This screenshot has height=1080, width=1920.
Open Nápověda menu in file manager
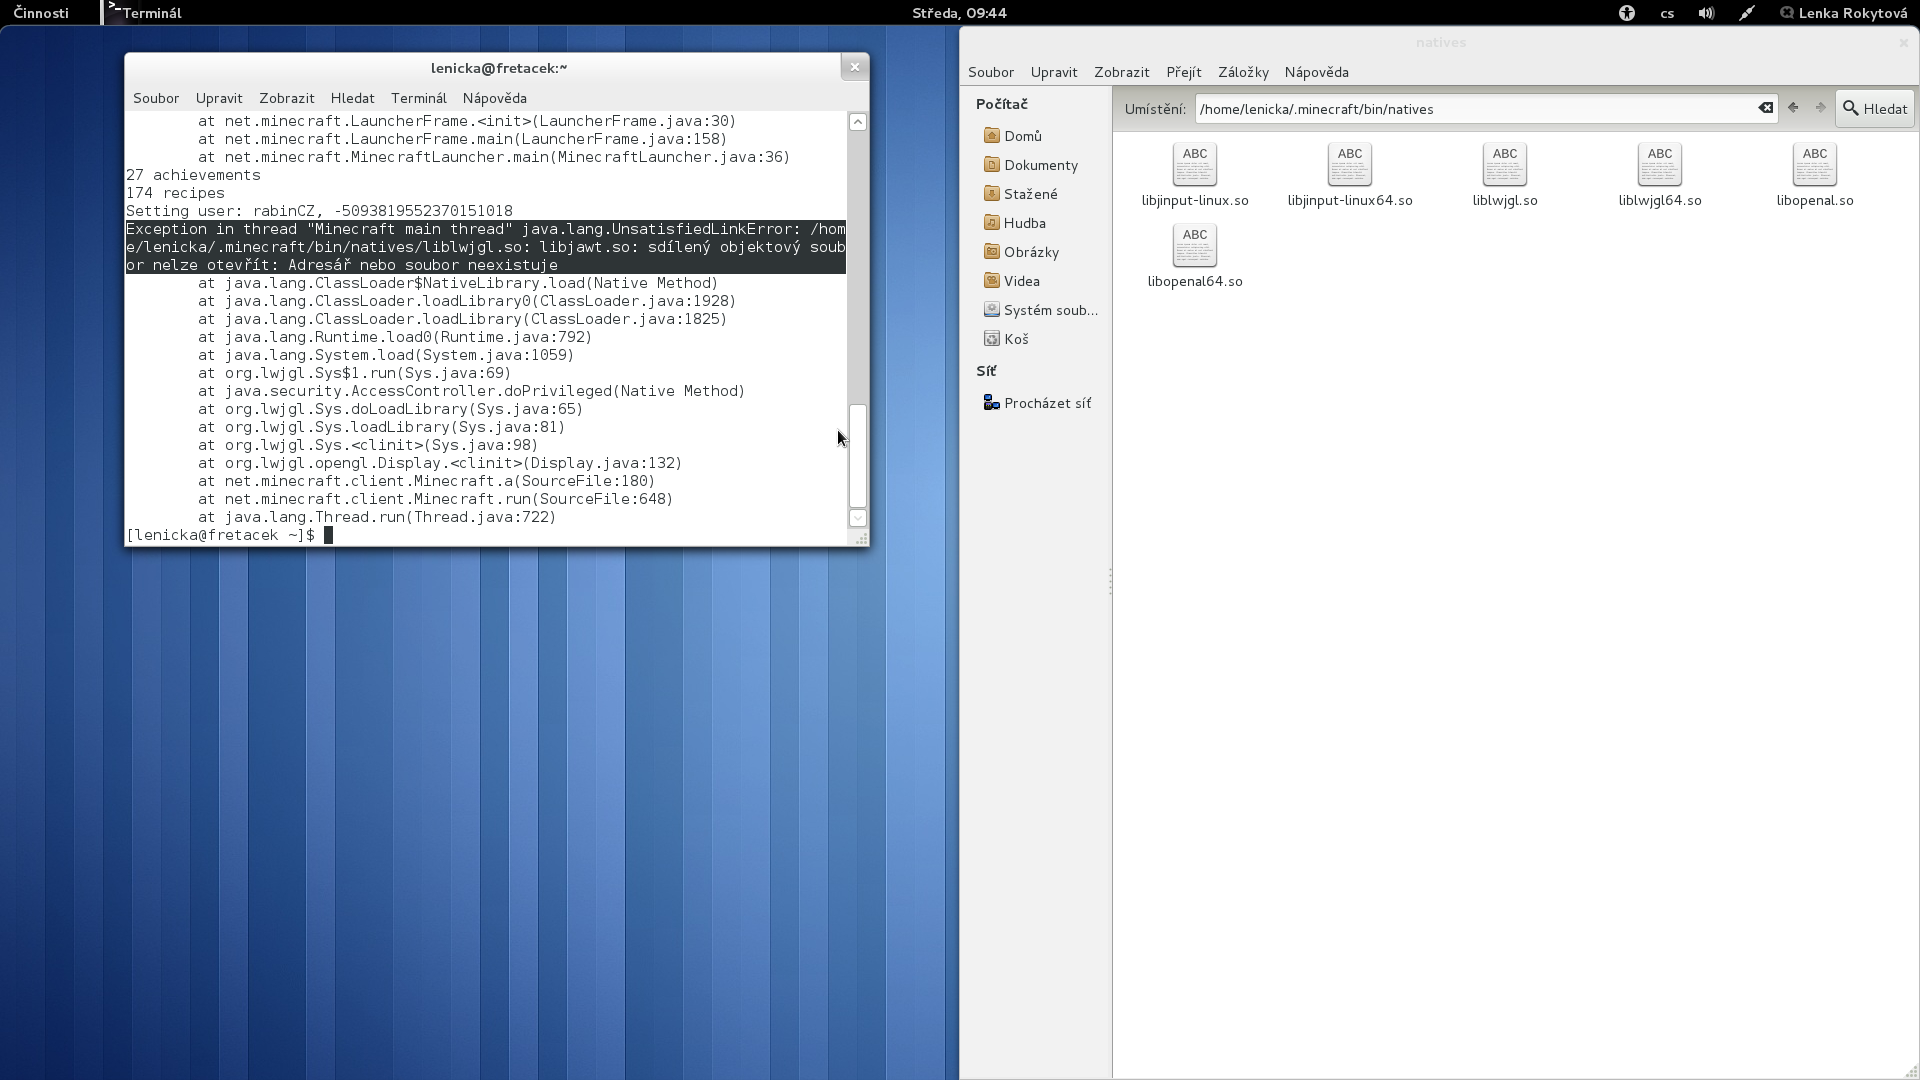click(x=1317, y=72)
